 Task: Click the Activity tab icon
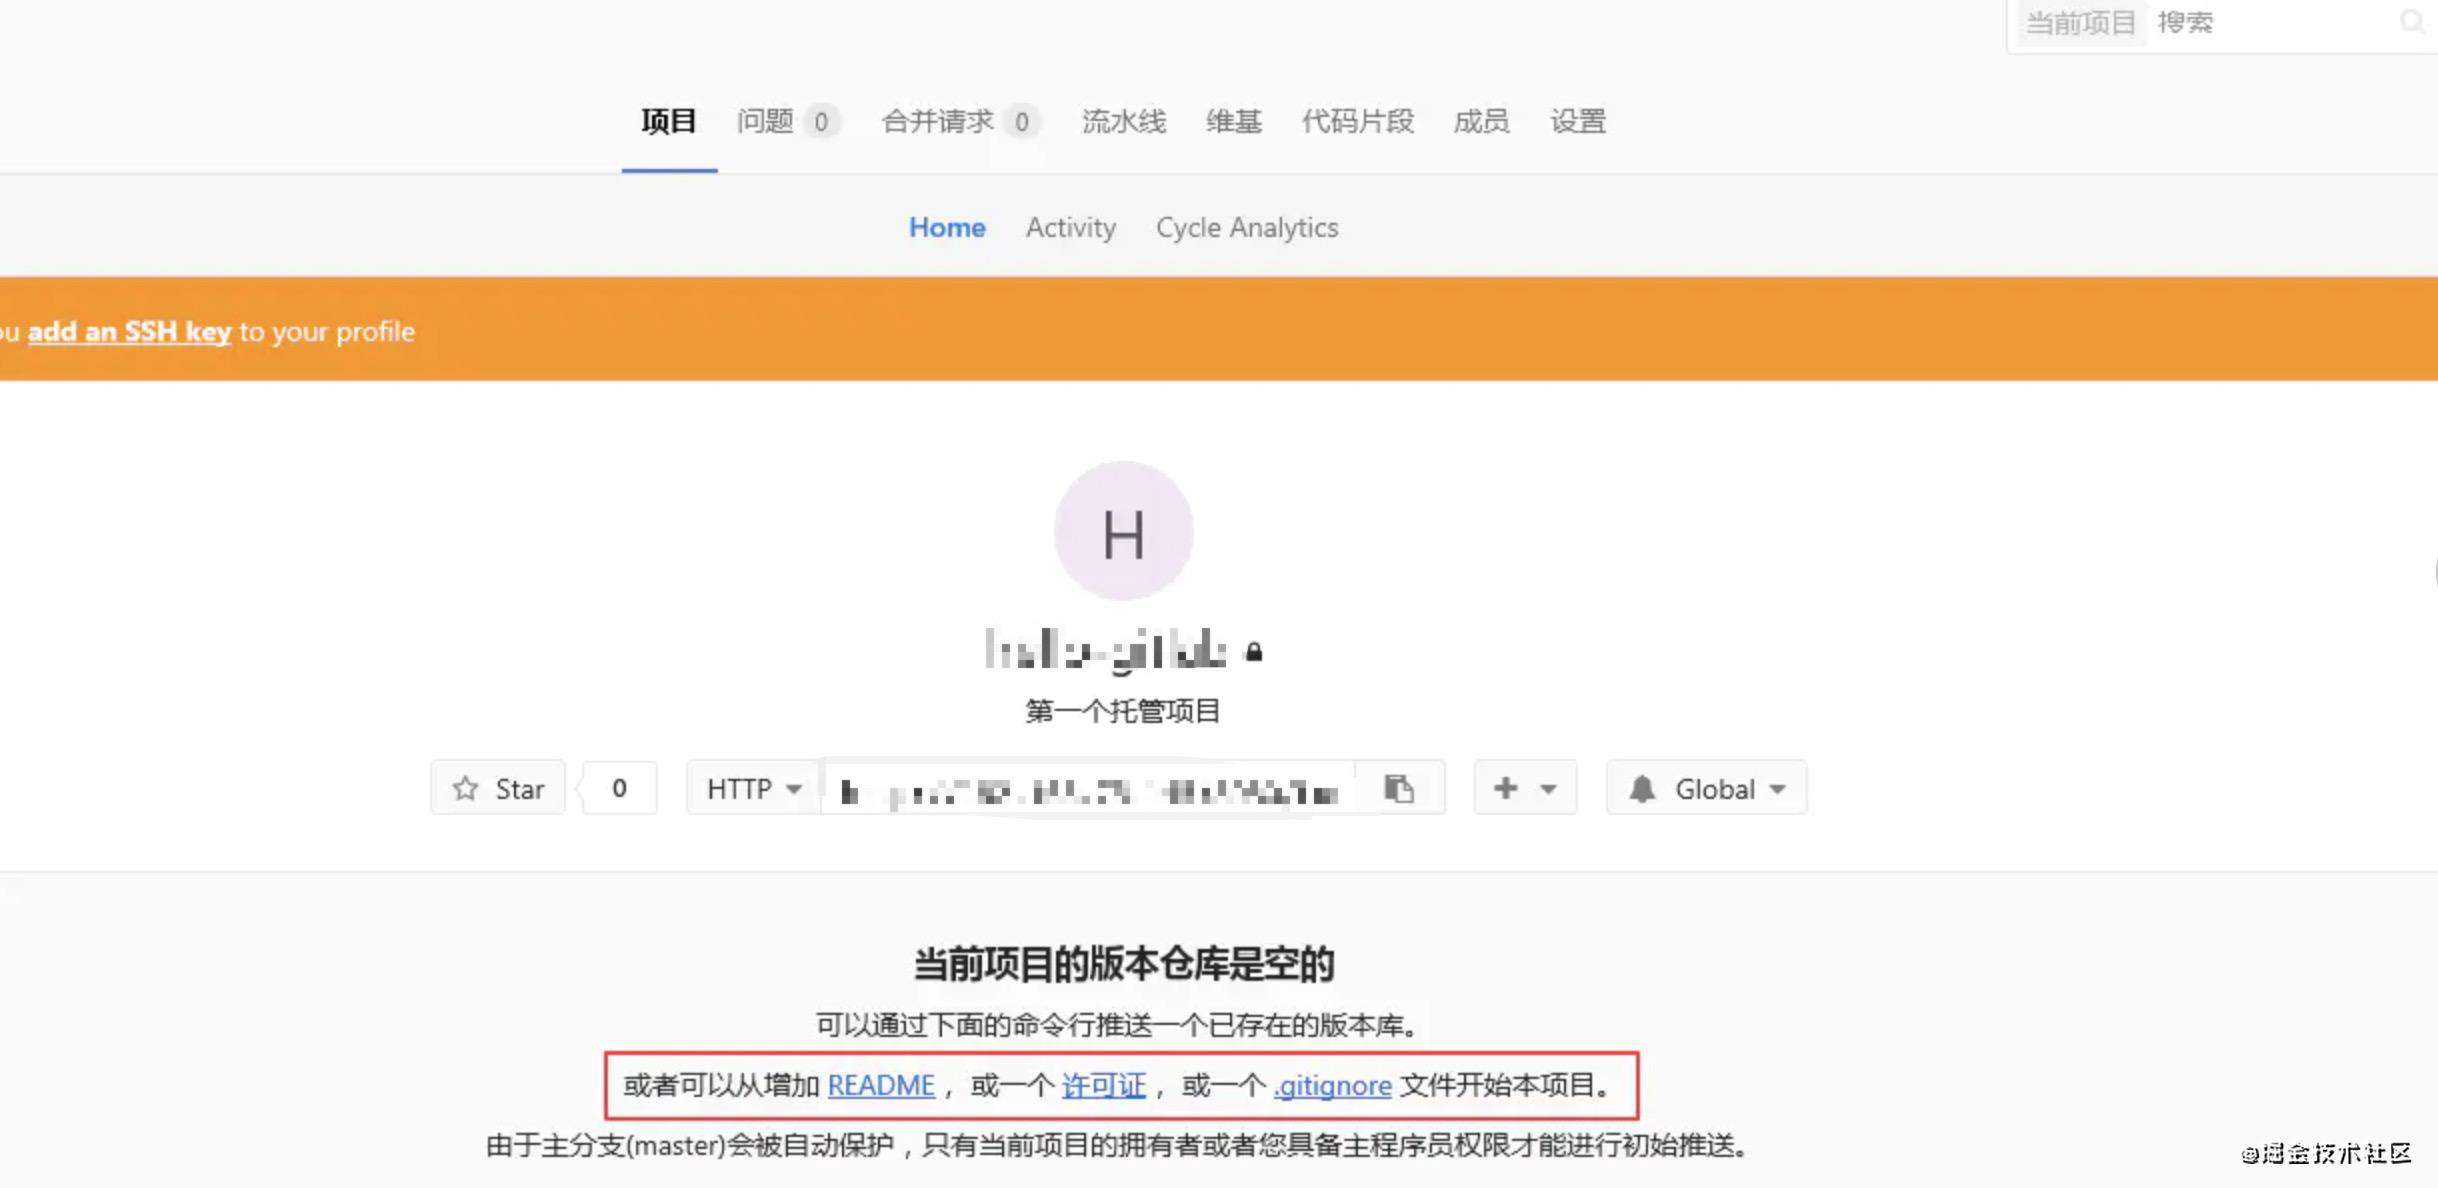pyautogui.click(x=1070, y=227)
